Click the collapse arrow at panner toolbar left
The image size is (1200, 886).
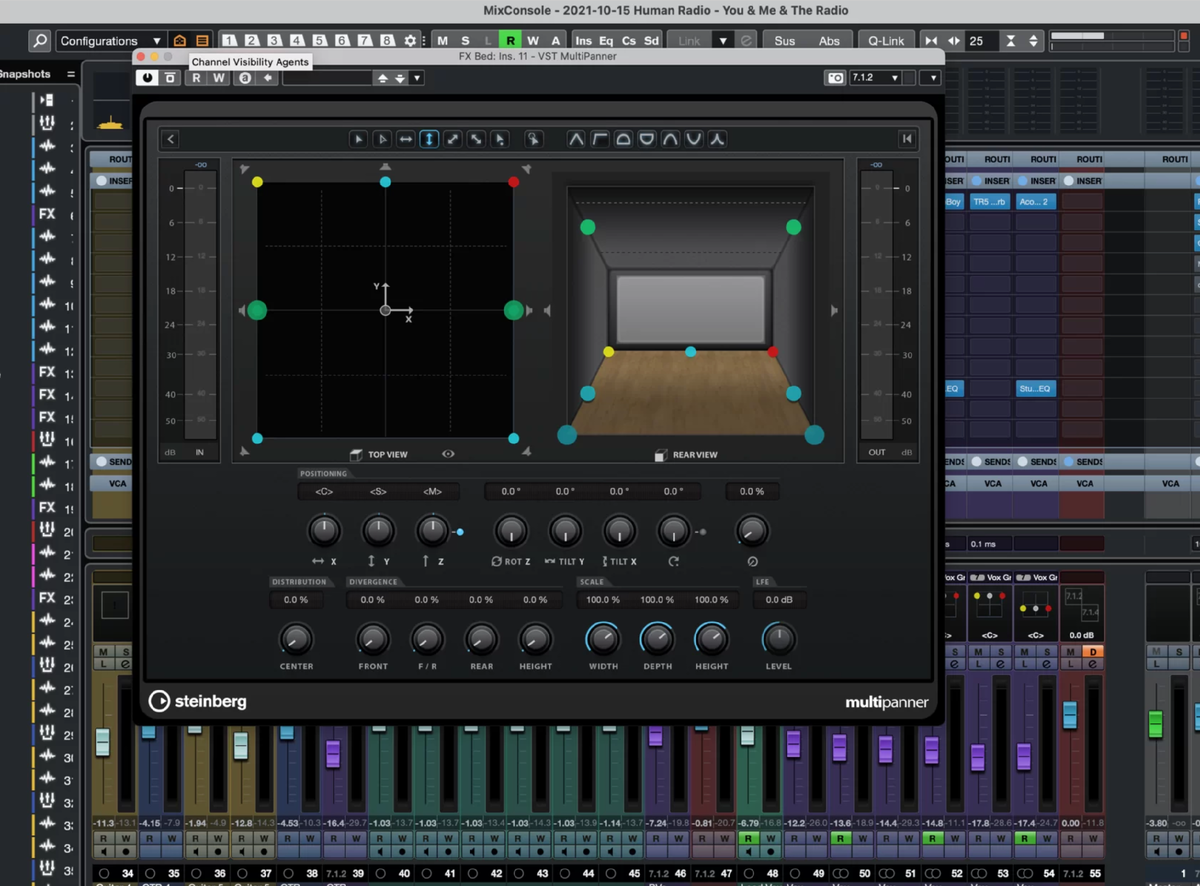click(x=170, y=139)
